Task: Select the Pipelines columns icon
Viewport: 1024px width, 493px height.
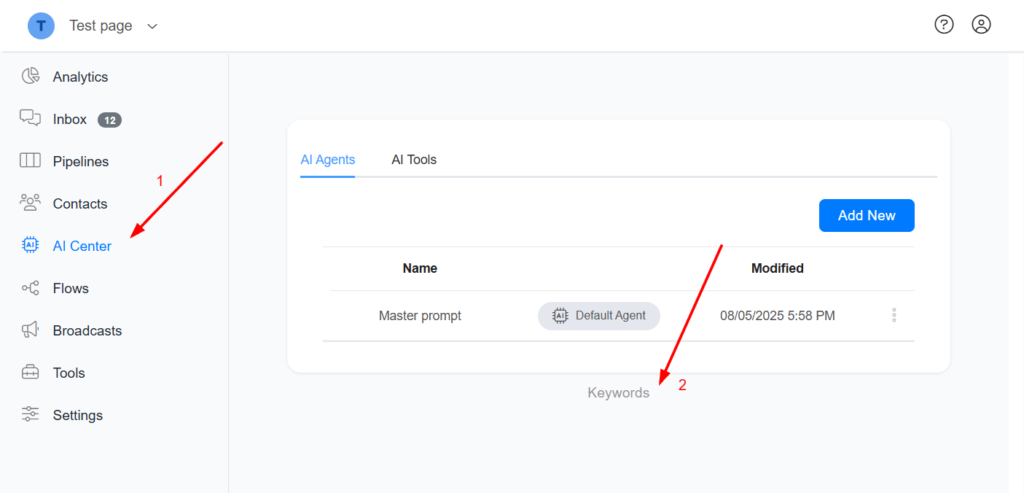Action: pos(30,161)
